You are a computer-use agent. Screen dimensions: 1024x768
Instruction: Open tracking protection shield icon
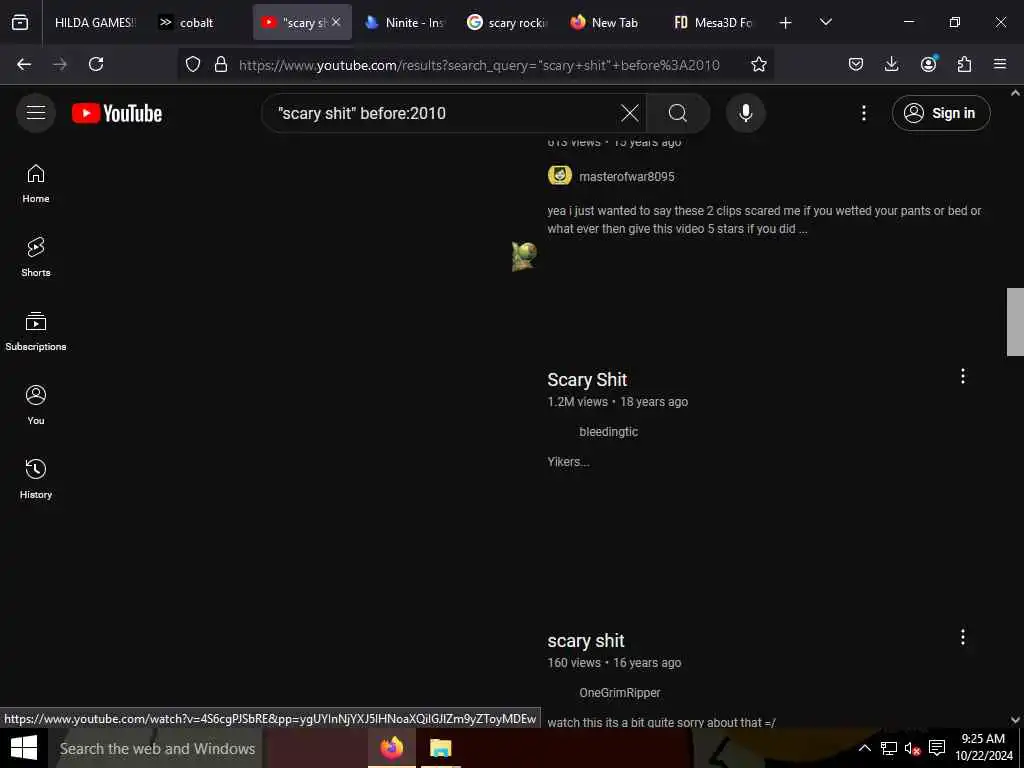pyautogui.click(x=193, y=64)
